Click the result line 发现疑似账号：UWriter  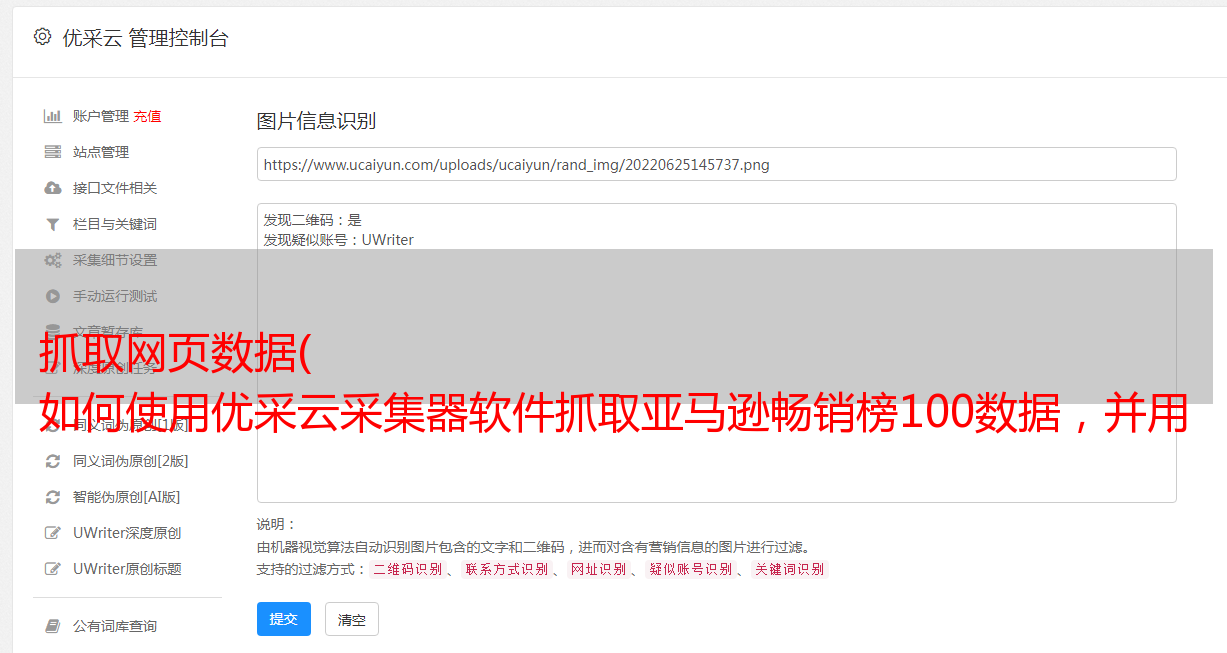click(338, 240)
